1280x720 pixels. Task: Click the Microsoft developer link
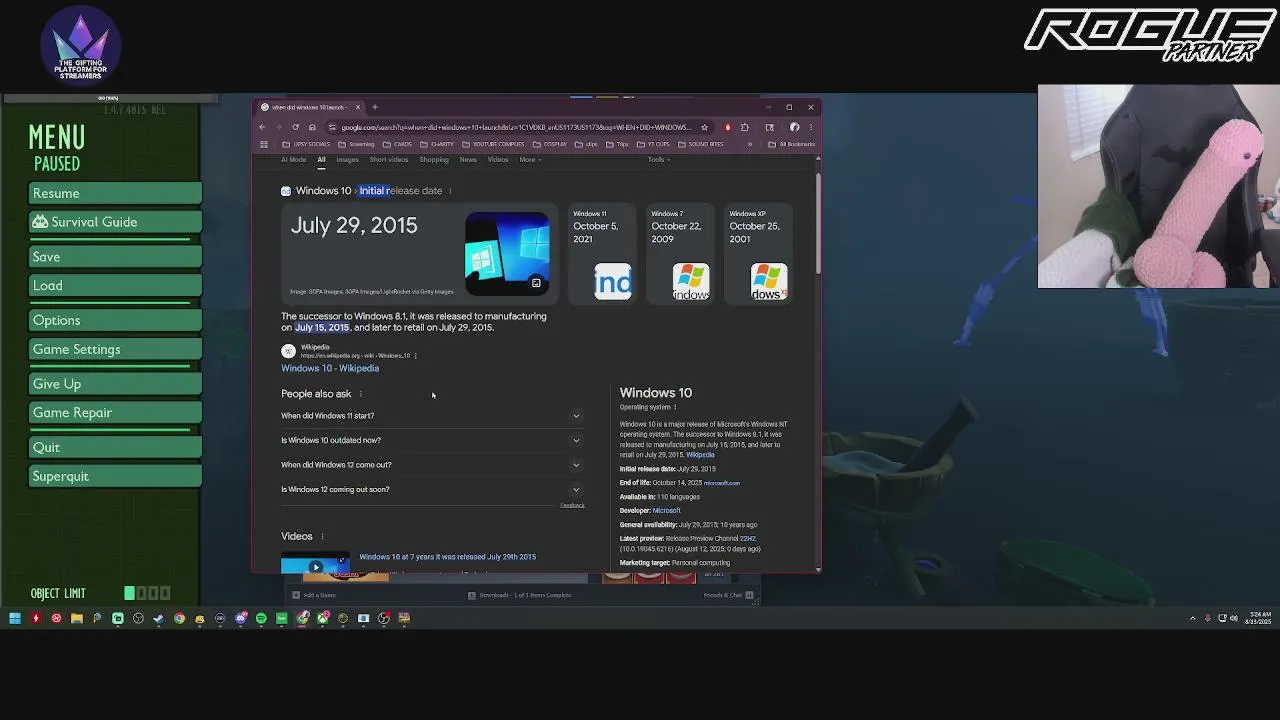(x=666, y=511)
